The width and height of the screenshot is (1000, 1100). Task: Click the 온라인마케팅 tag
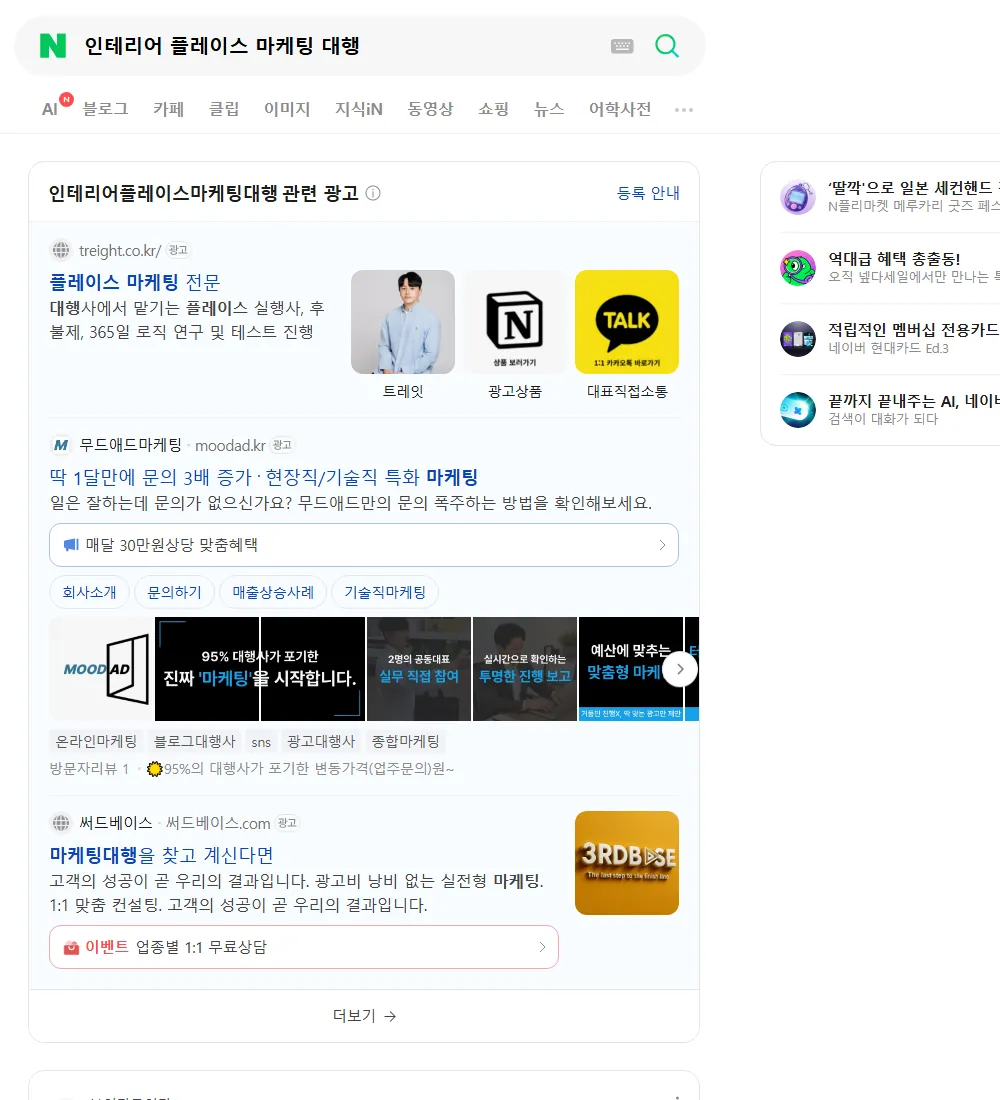tap(96, 742)
